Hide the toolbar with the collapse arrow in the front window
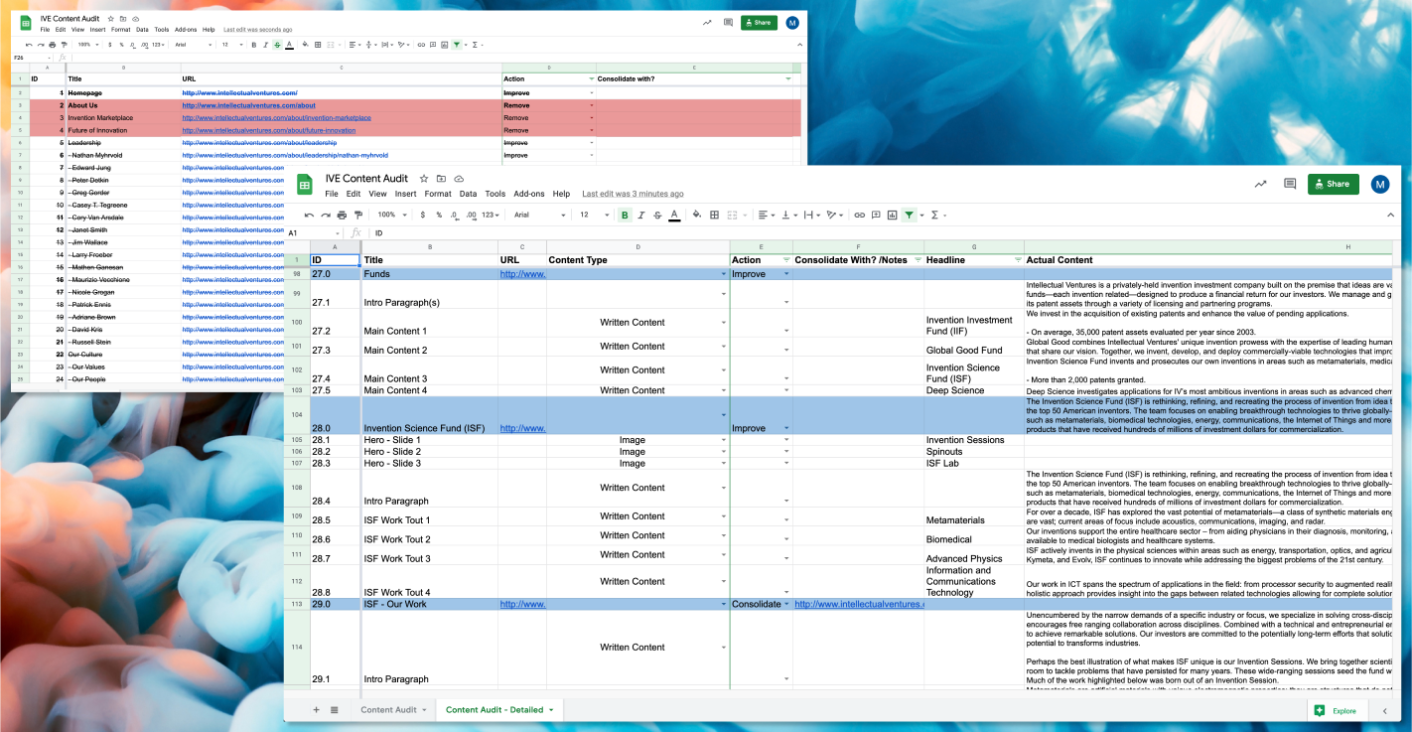 click(x=1389, y=215)
